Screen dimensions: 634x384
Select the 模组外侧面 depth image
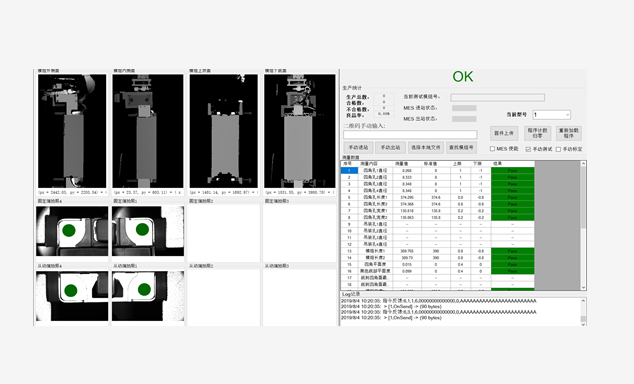pos(72,131)
